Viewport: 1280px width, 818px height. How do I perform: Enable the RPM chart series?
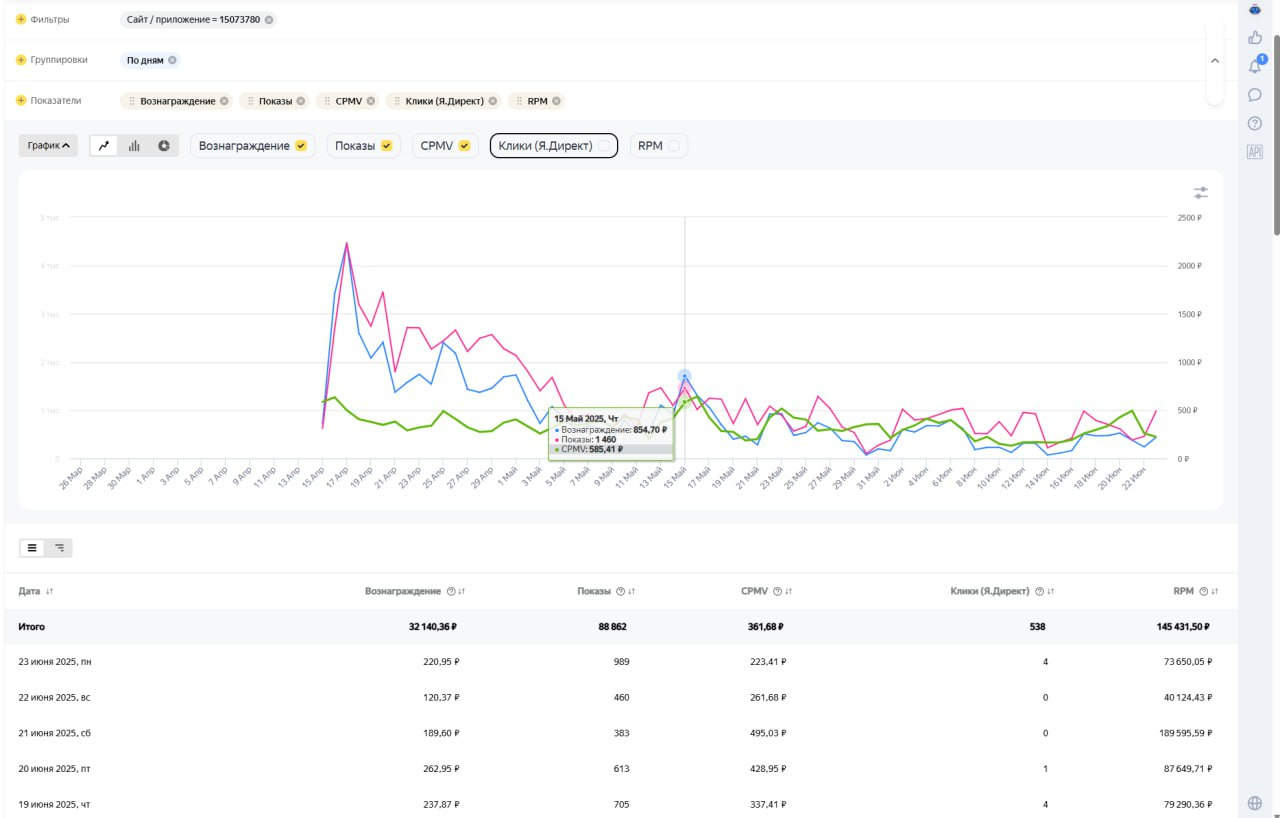tap(674, 146)
